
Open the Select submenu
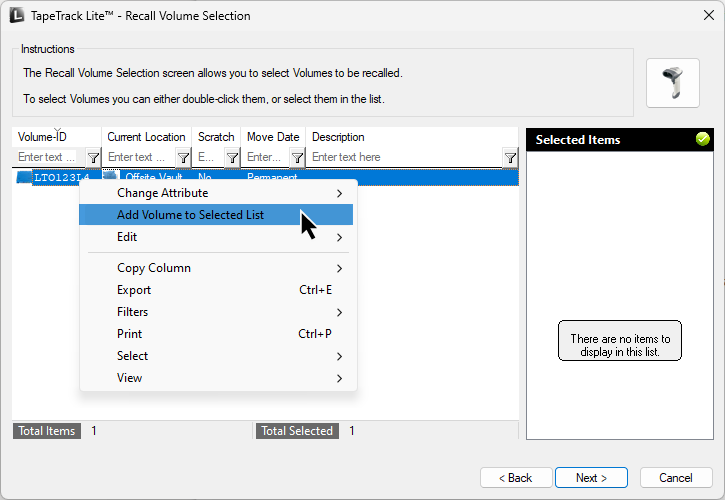pos(216,356)
